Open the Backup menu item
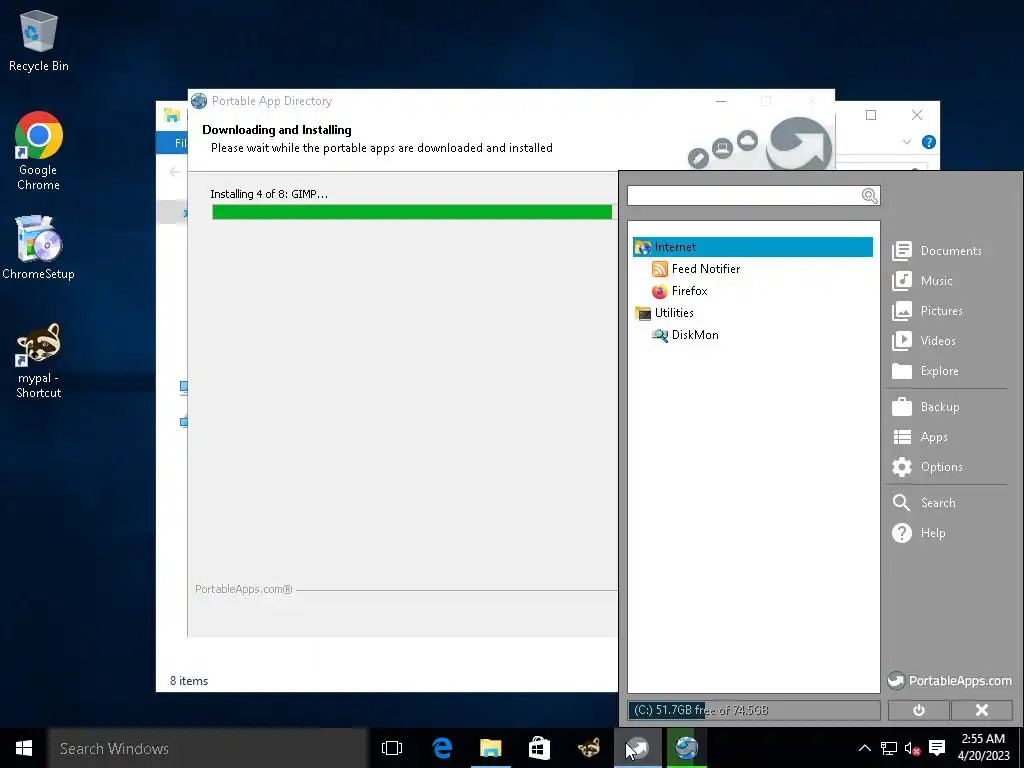Viewport: 1024px width, 768px height. [926, 407]
